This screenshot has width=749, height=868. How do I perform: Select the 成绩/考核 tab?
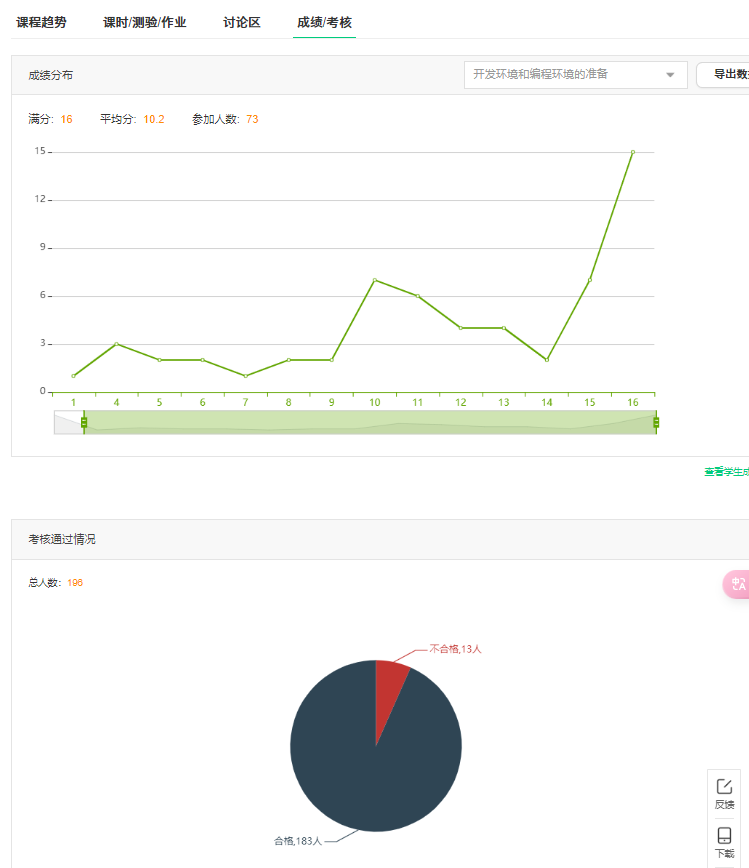click(x=324, y=23)
